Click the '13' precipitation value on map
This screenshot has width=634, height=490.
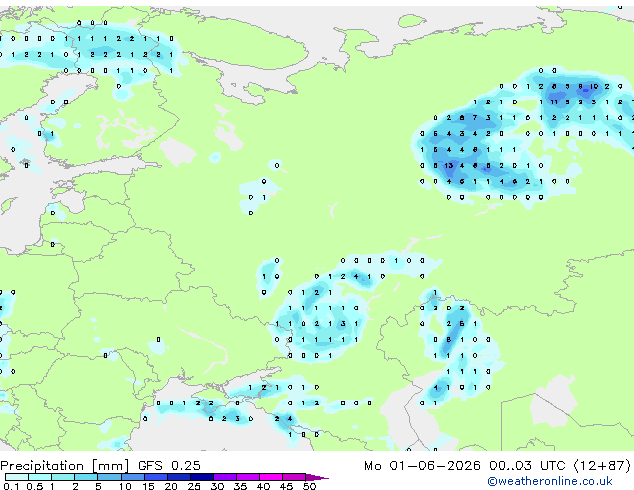[448, 165]
